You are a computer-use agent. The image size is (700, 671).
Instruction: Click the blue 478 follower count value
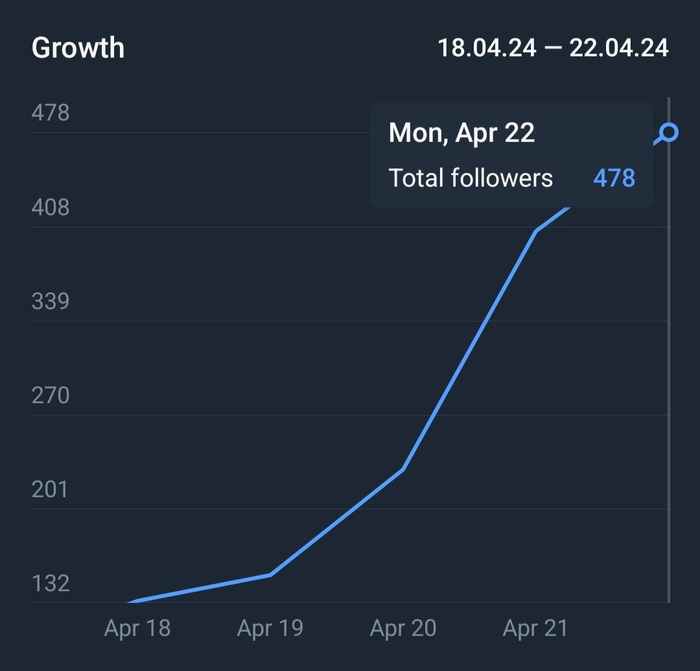pos(614,178)
